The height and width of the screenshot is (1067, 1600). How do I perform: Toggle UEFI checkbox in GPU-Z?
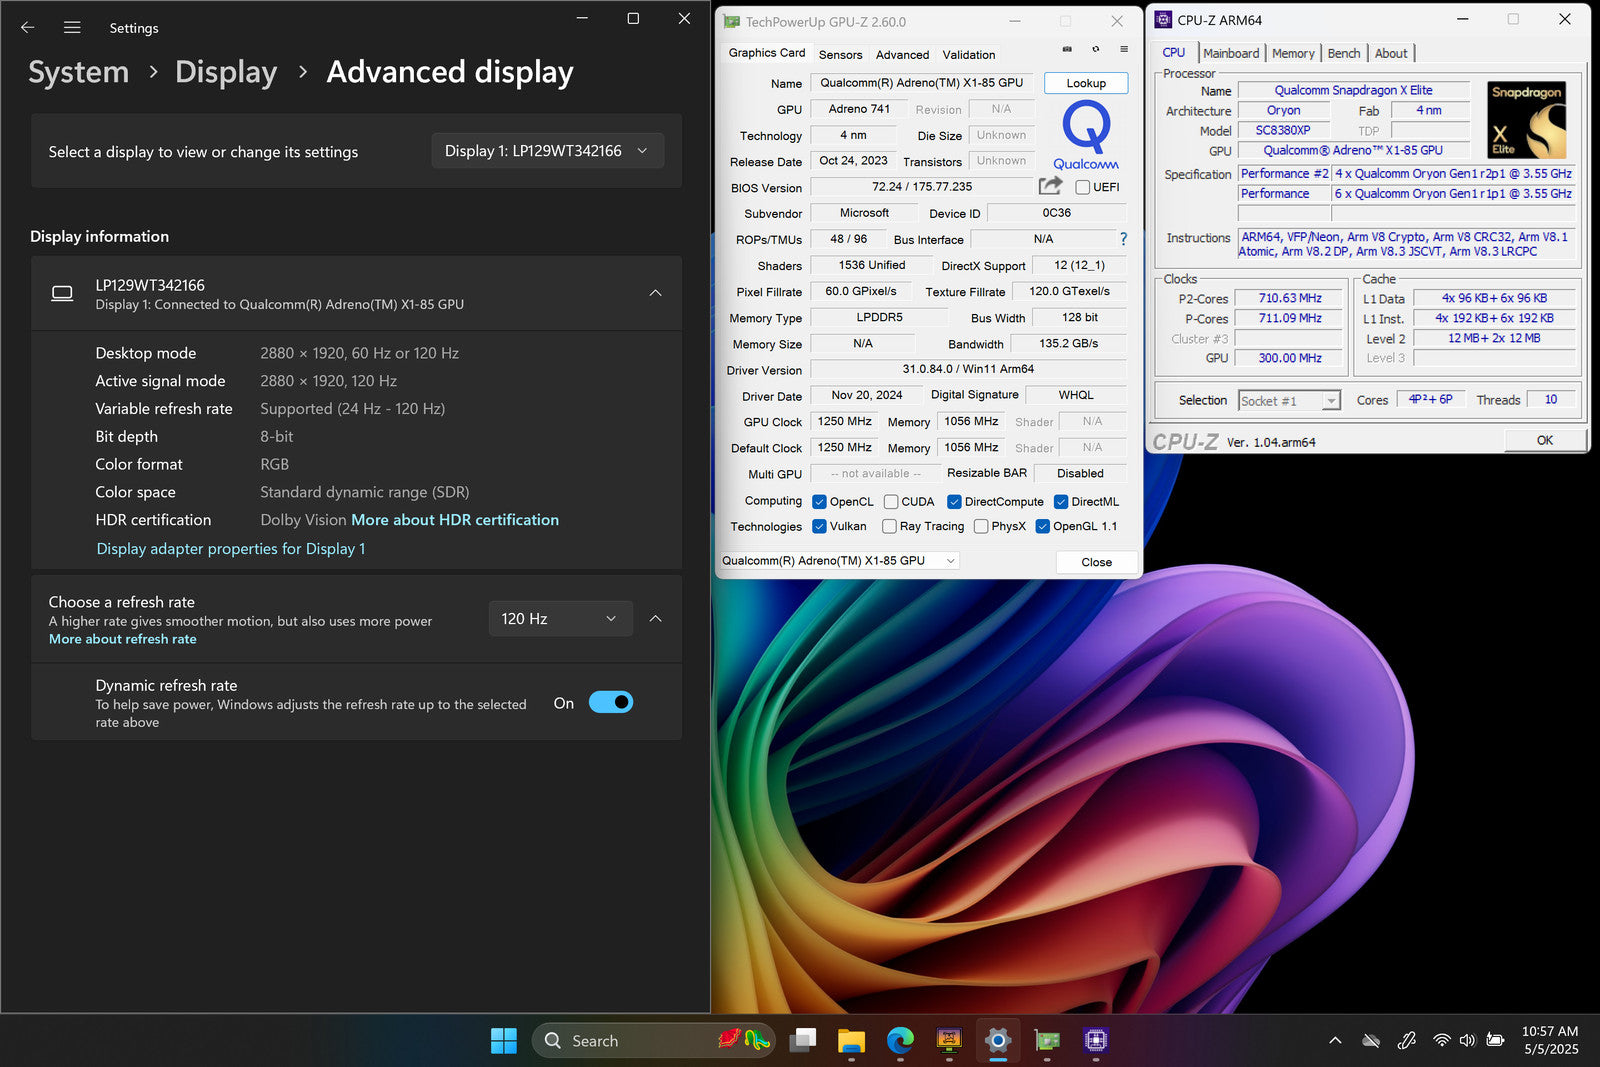point(1082,187)
